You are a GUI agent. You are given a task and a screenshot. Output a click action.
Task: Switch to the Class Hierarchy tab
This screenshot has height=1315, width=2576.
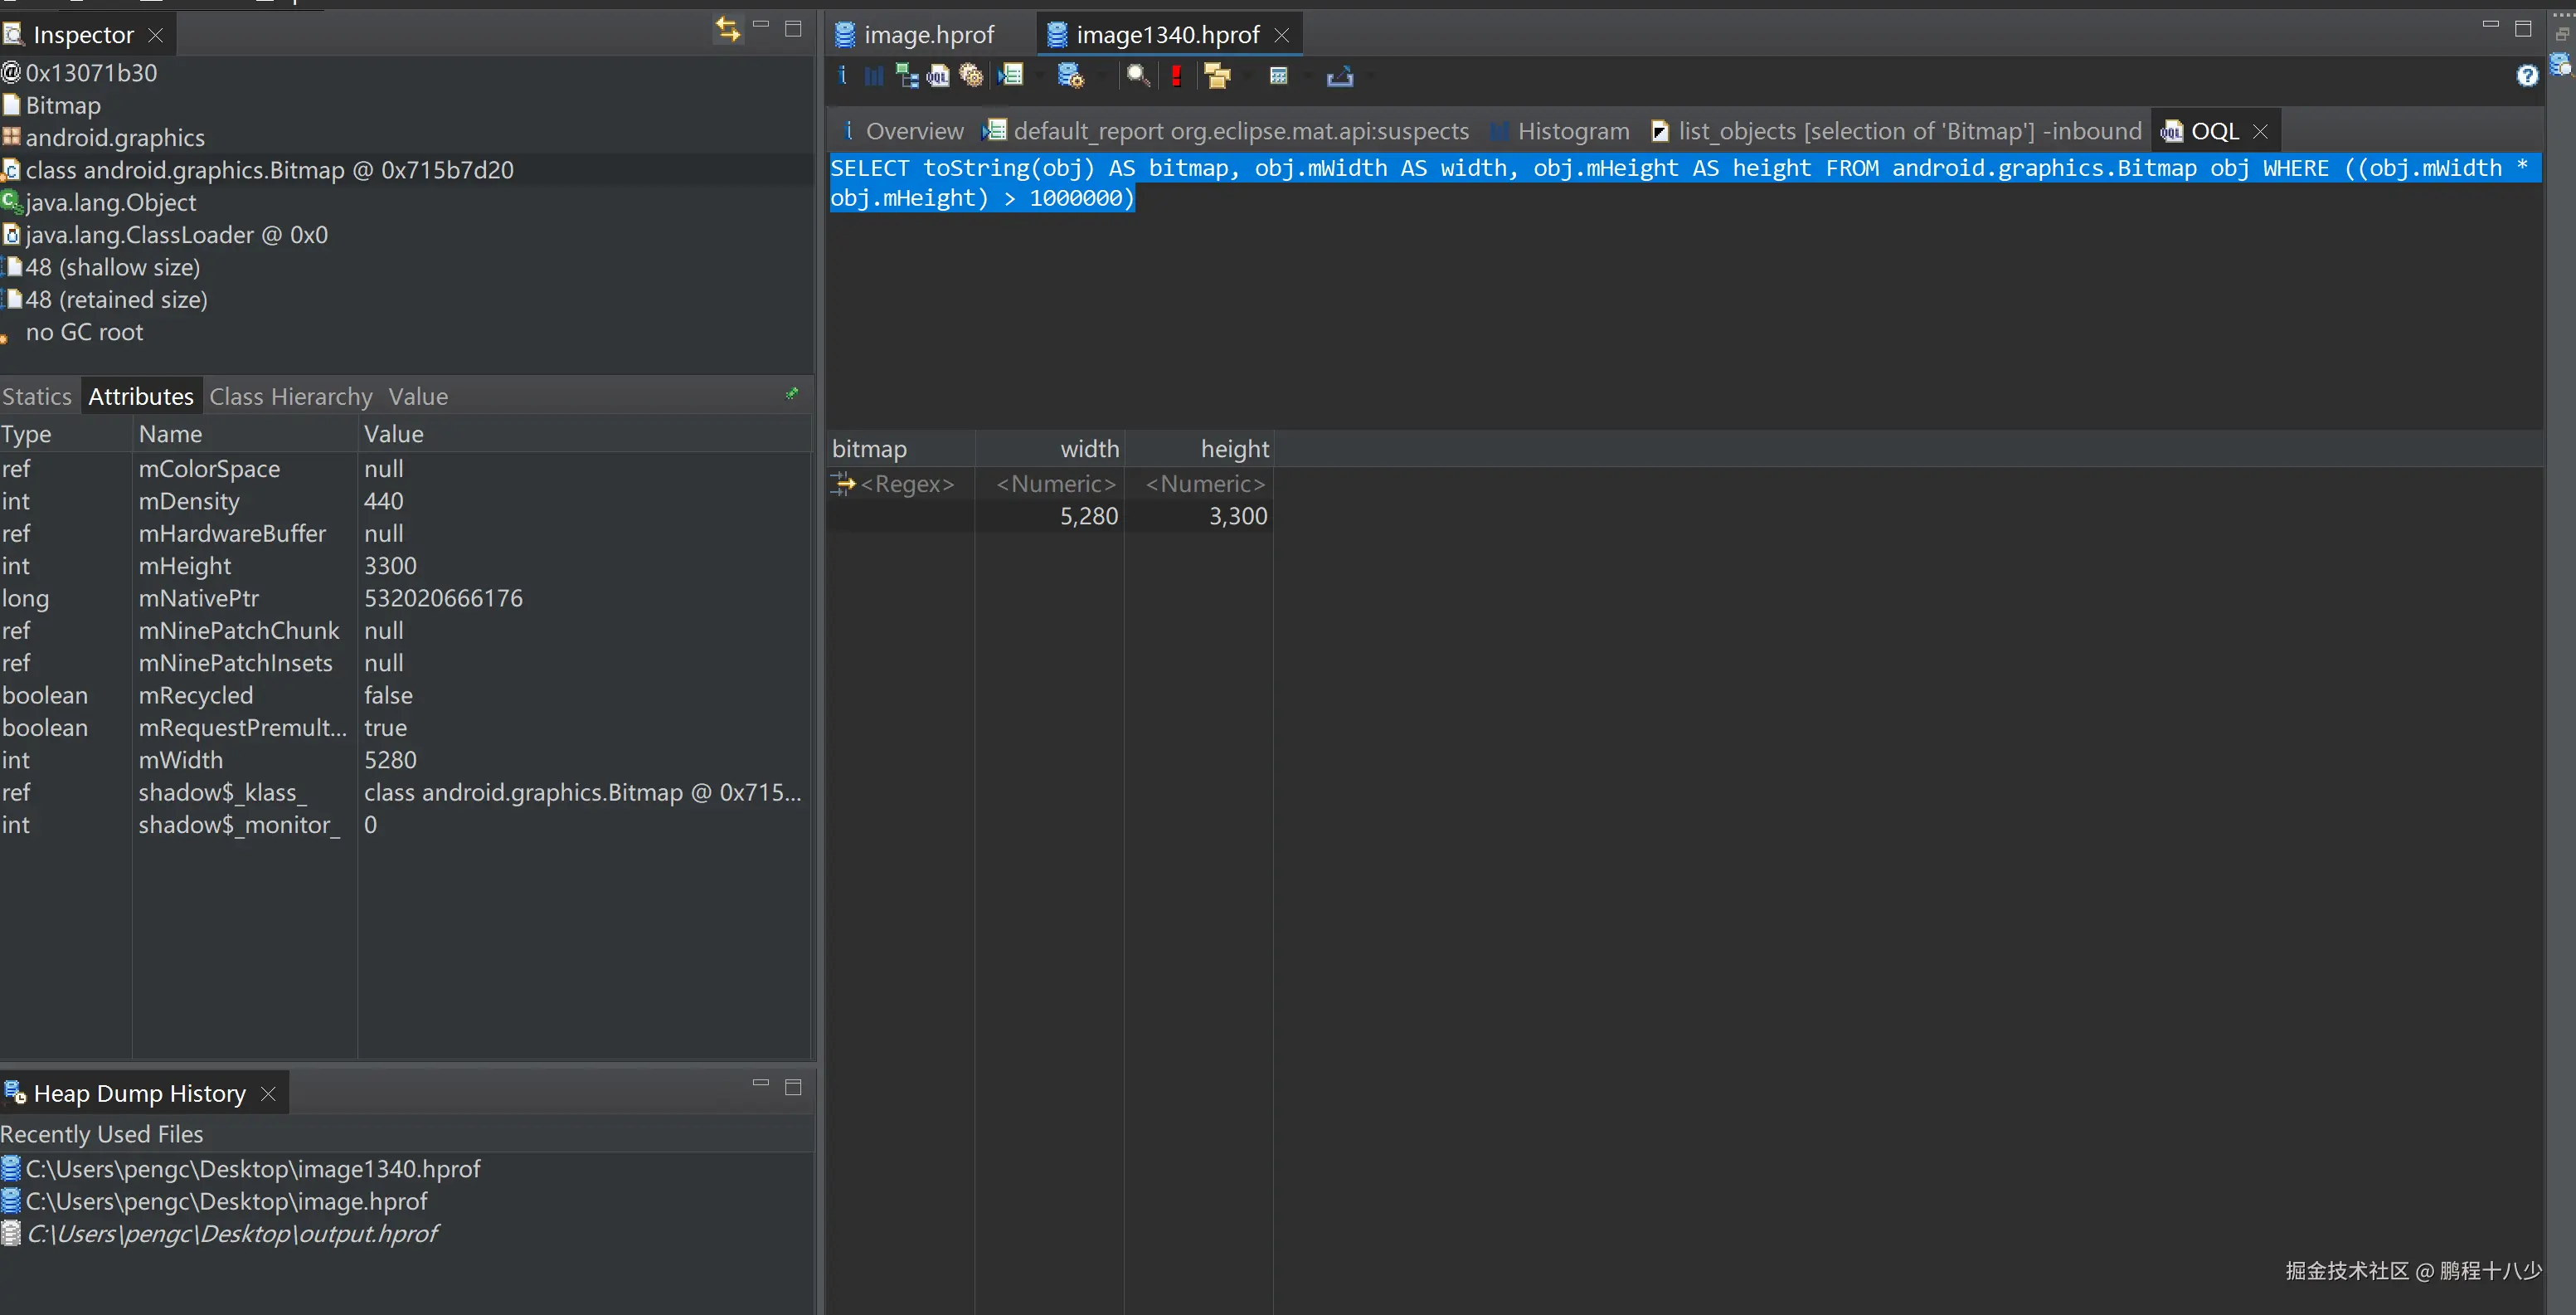pyautogui.click(x=290, y=397)
